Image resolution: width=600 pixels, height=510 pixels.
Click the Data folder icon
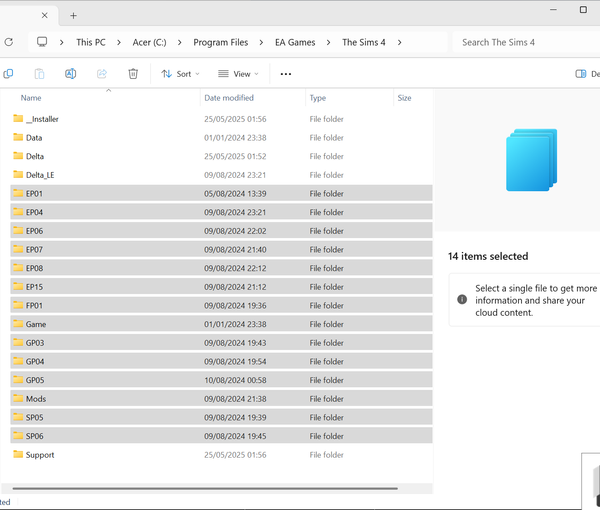[x=18, y=137]
